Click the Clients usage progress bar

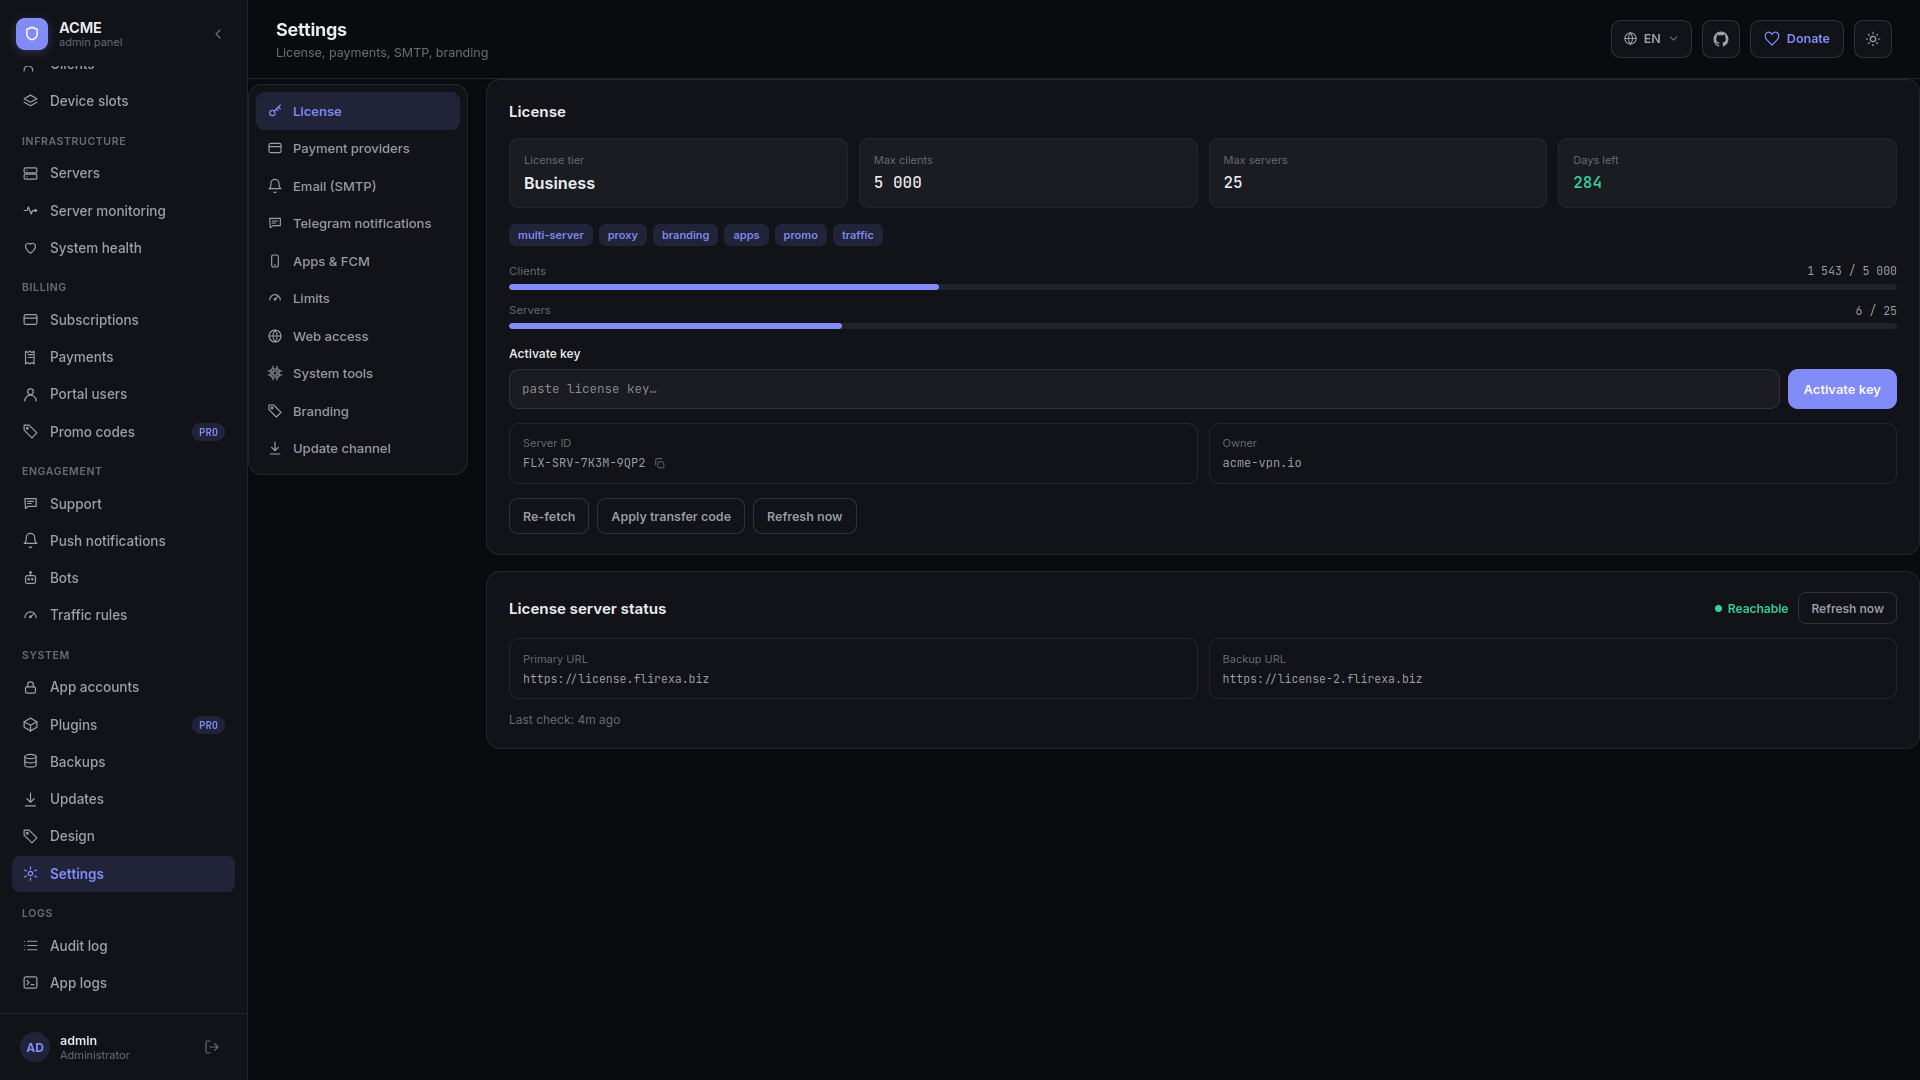coord(1203,287)
